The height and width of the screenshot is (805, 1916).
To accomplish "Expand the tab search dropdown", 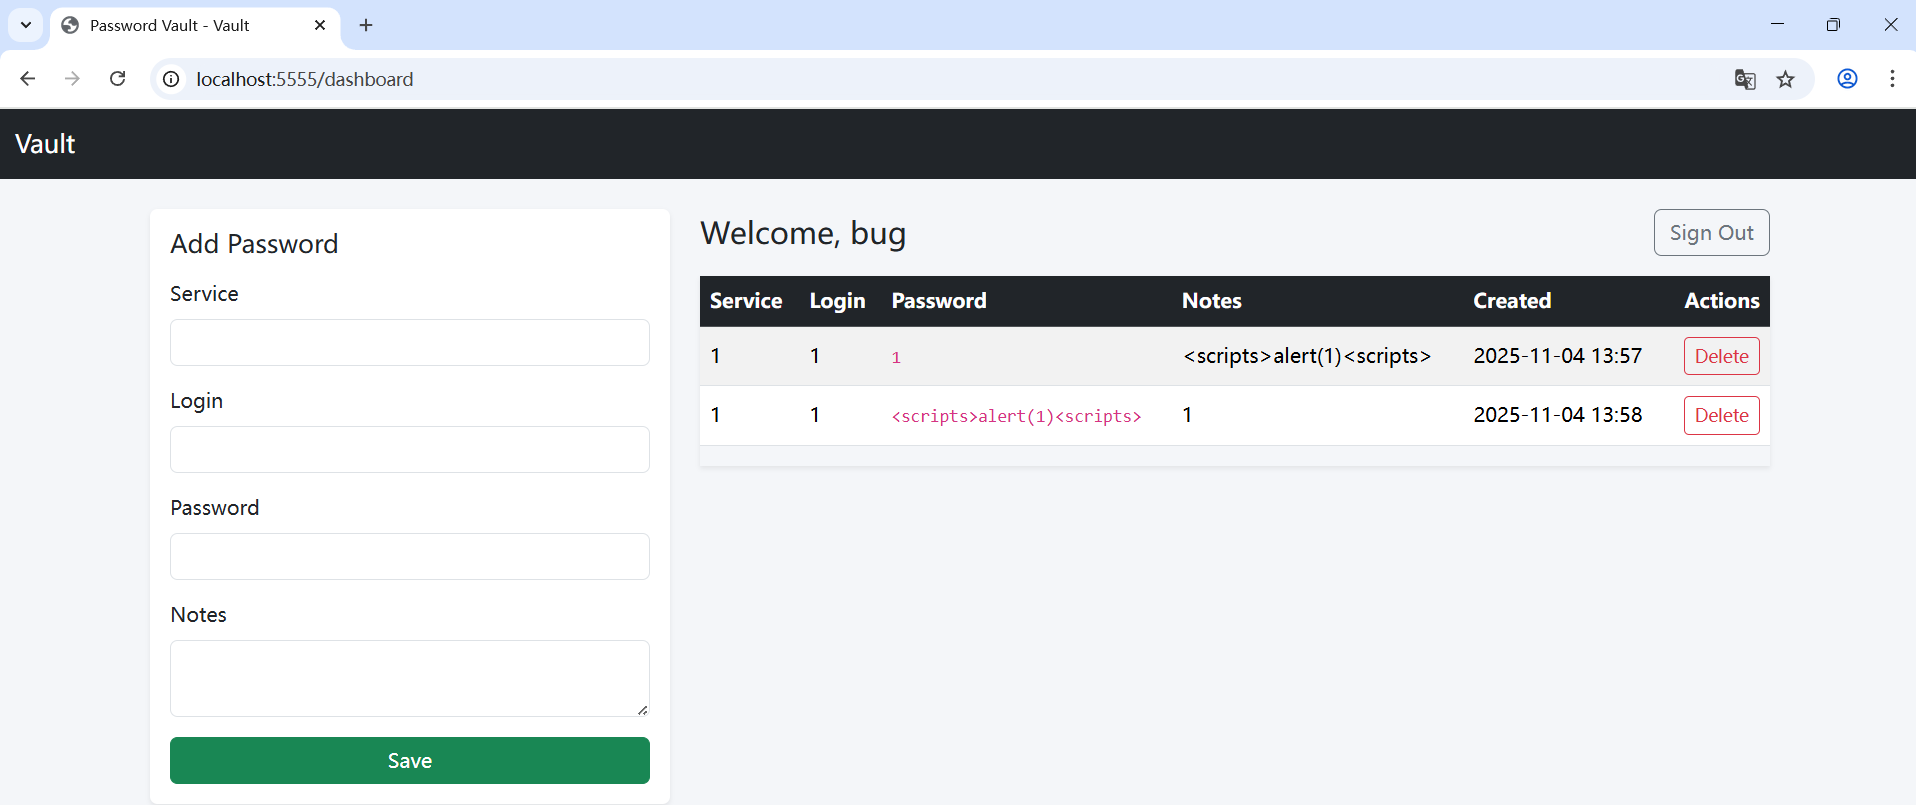I will [26, 25].
